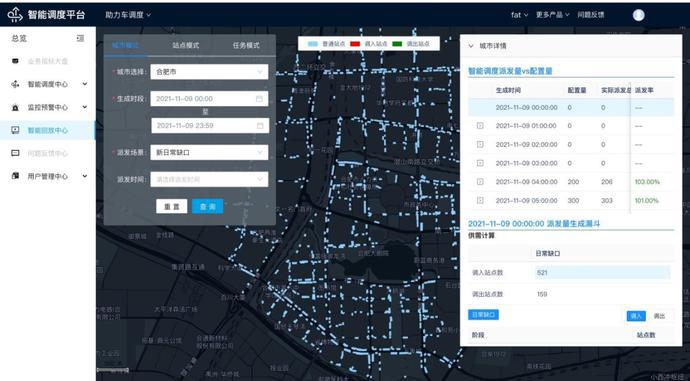Viewport: 690px width, 381px height.
Task: Open the 助力车调度 dropdown in header
Action: coord(128,15)
